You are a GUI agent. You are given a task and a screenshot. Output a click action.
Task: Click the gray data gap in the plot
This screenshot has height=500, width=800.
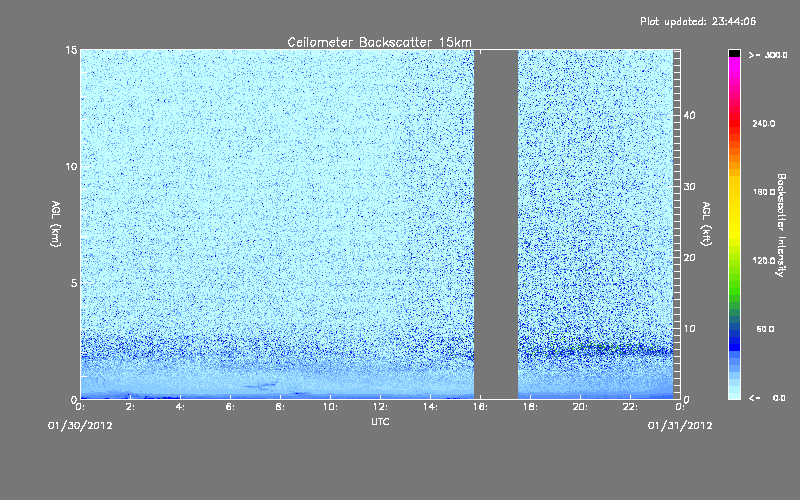[496, 224]
